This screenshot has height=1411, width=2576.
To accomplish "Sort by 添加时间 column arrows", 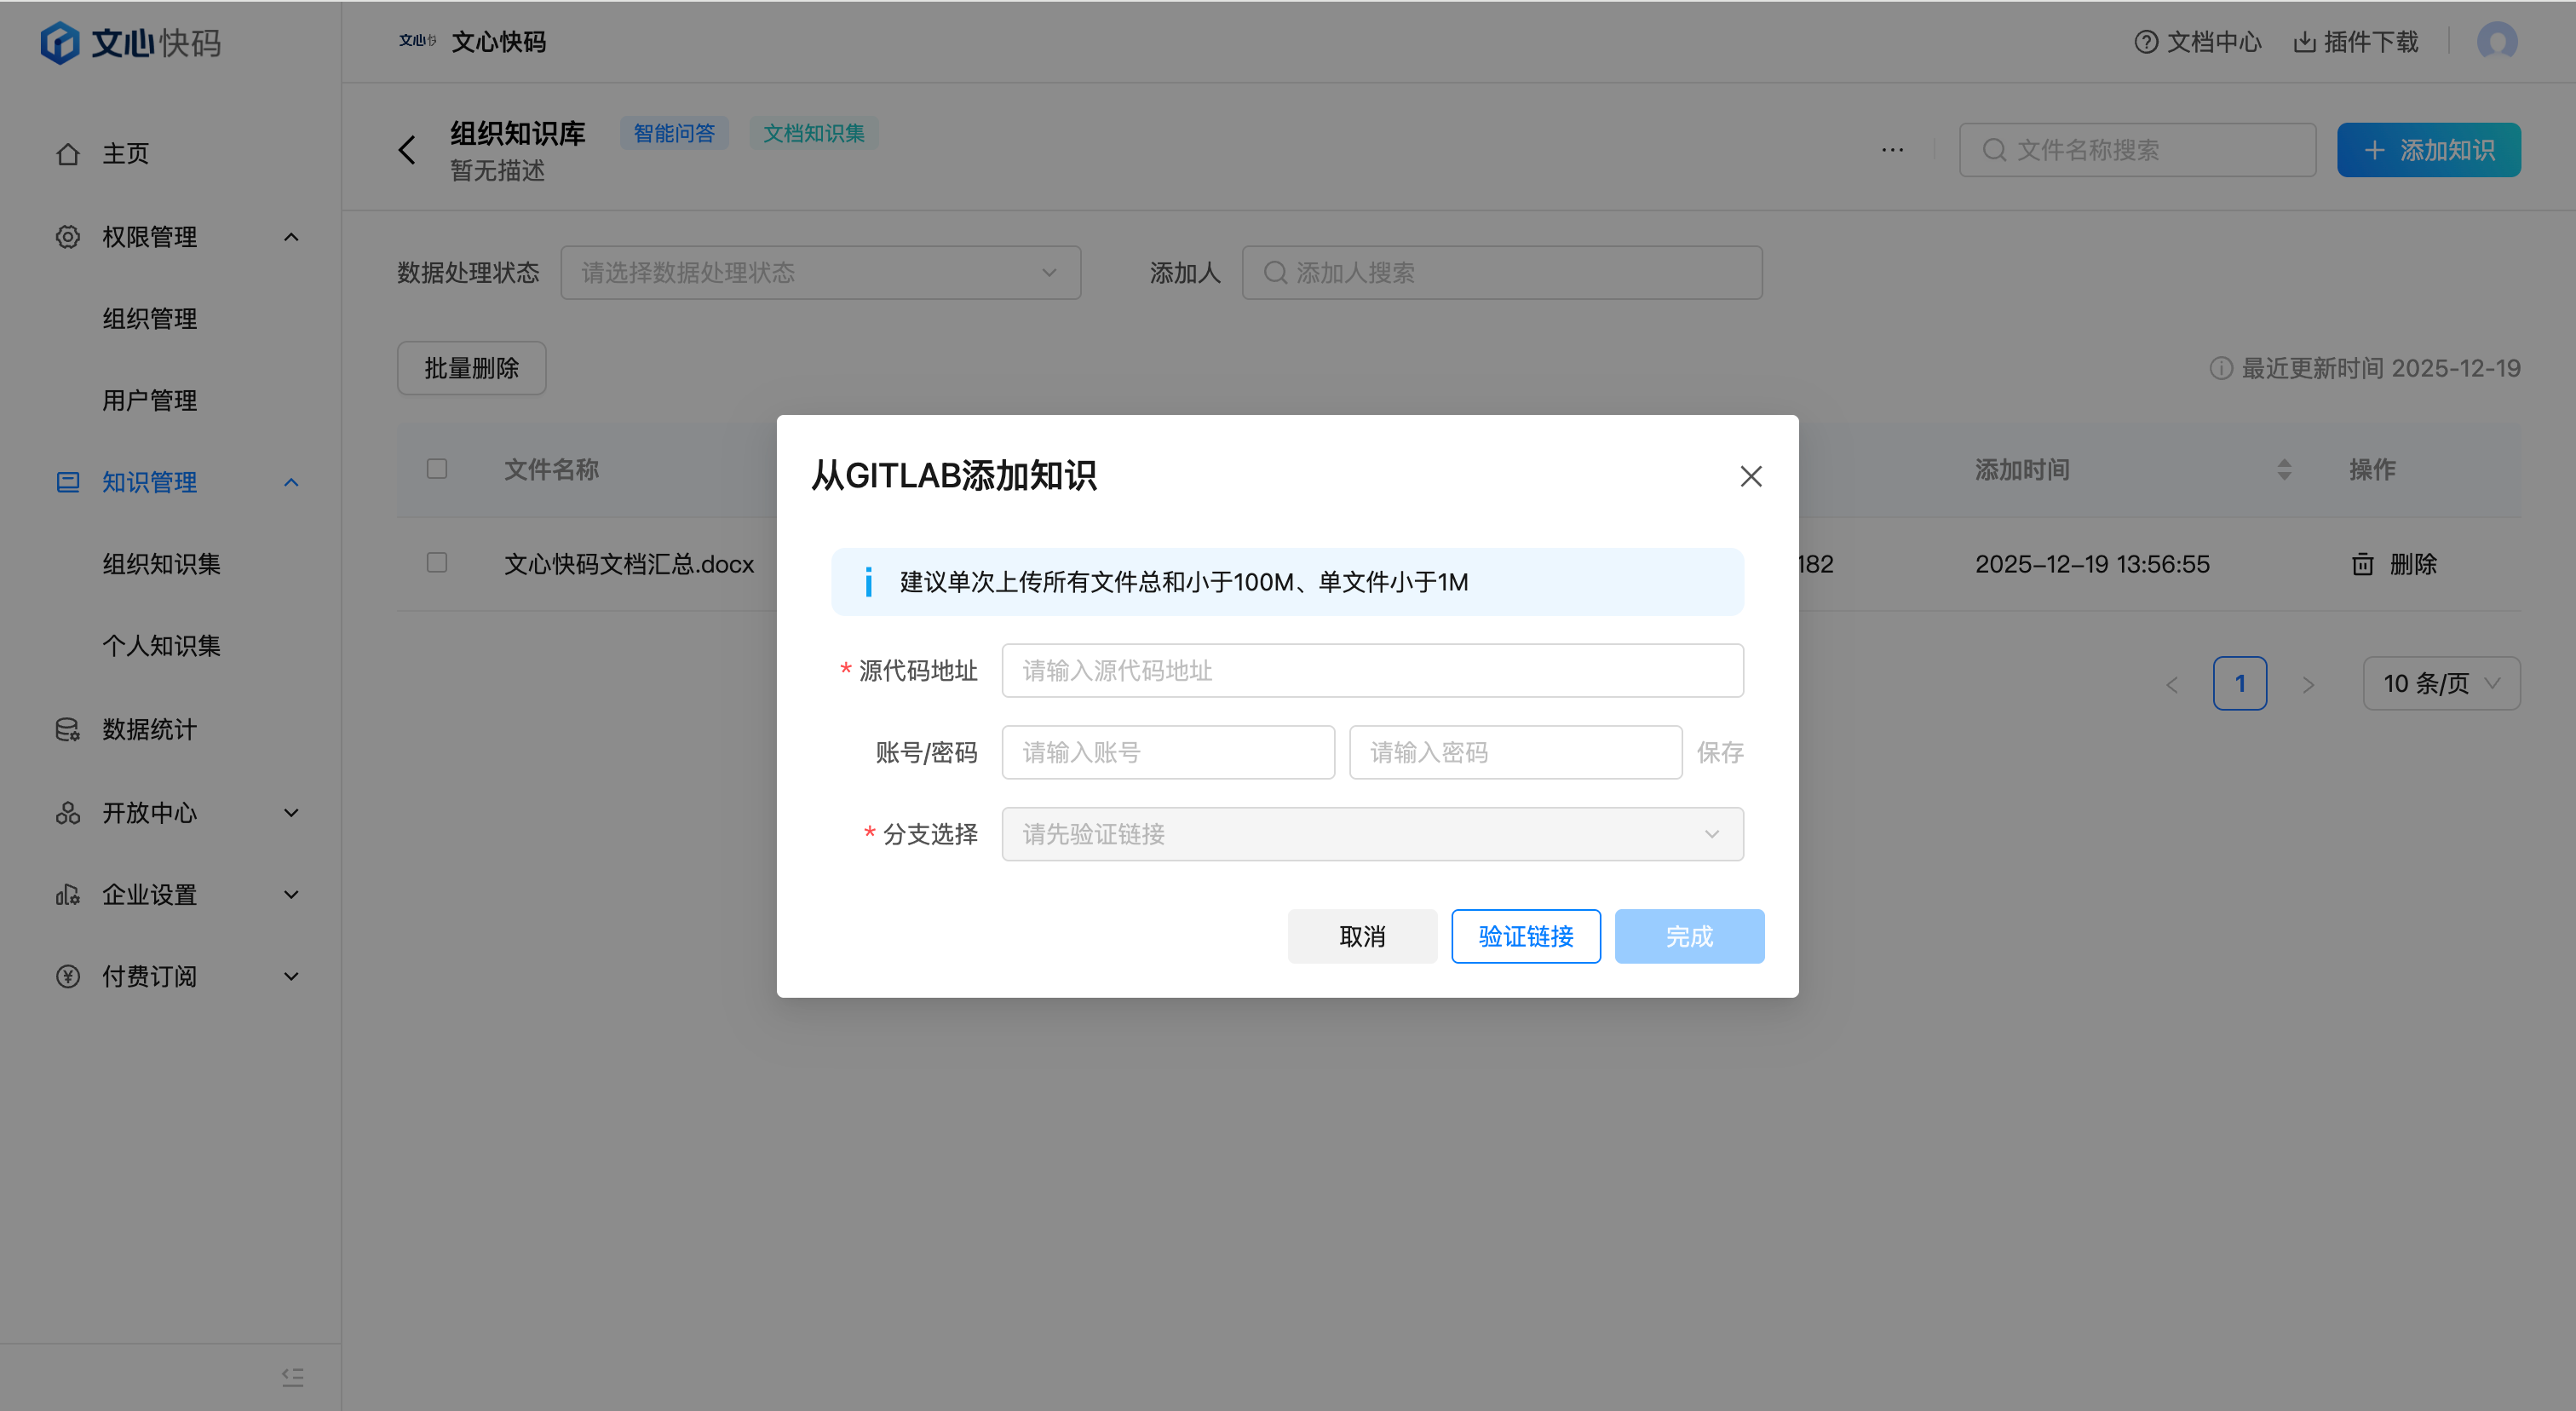I will click(2284, 469).
